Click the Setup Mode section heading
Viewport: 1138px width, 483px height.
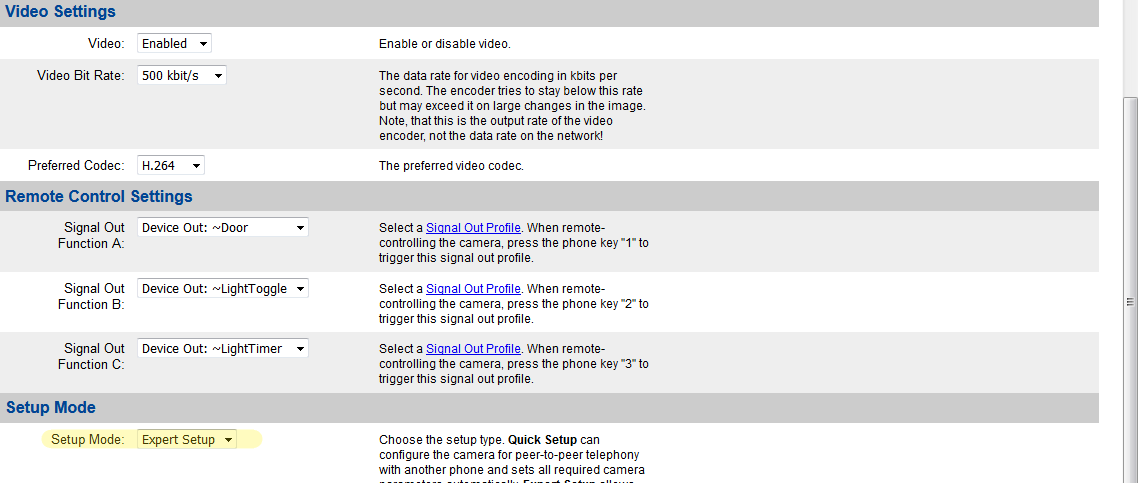click(x=51, y=407)
